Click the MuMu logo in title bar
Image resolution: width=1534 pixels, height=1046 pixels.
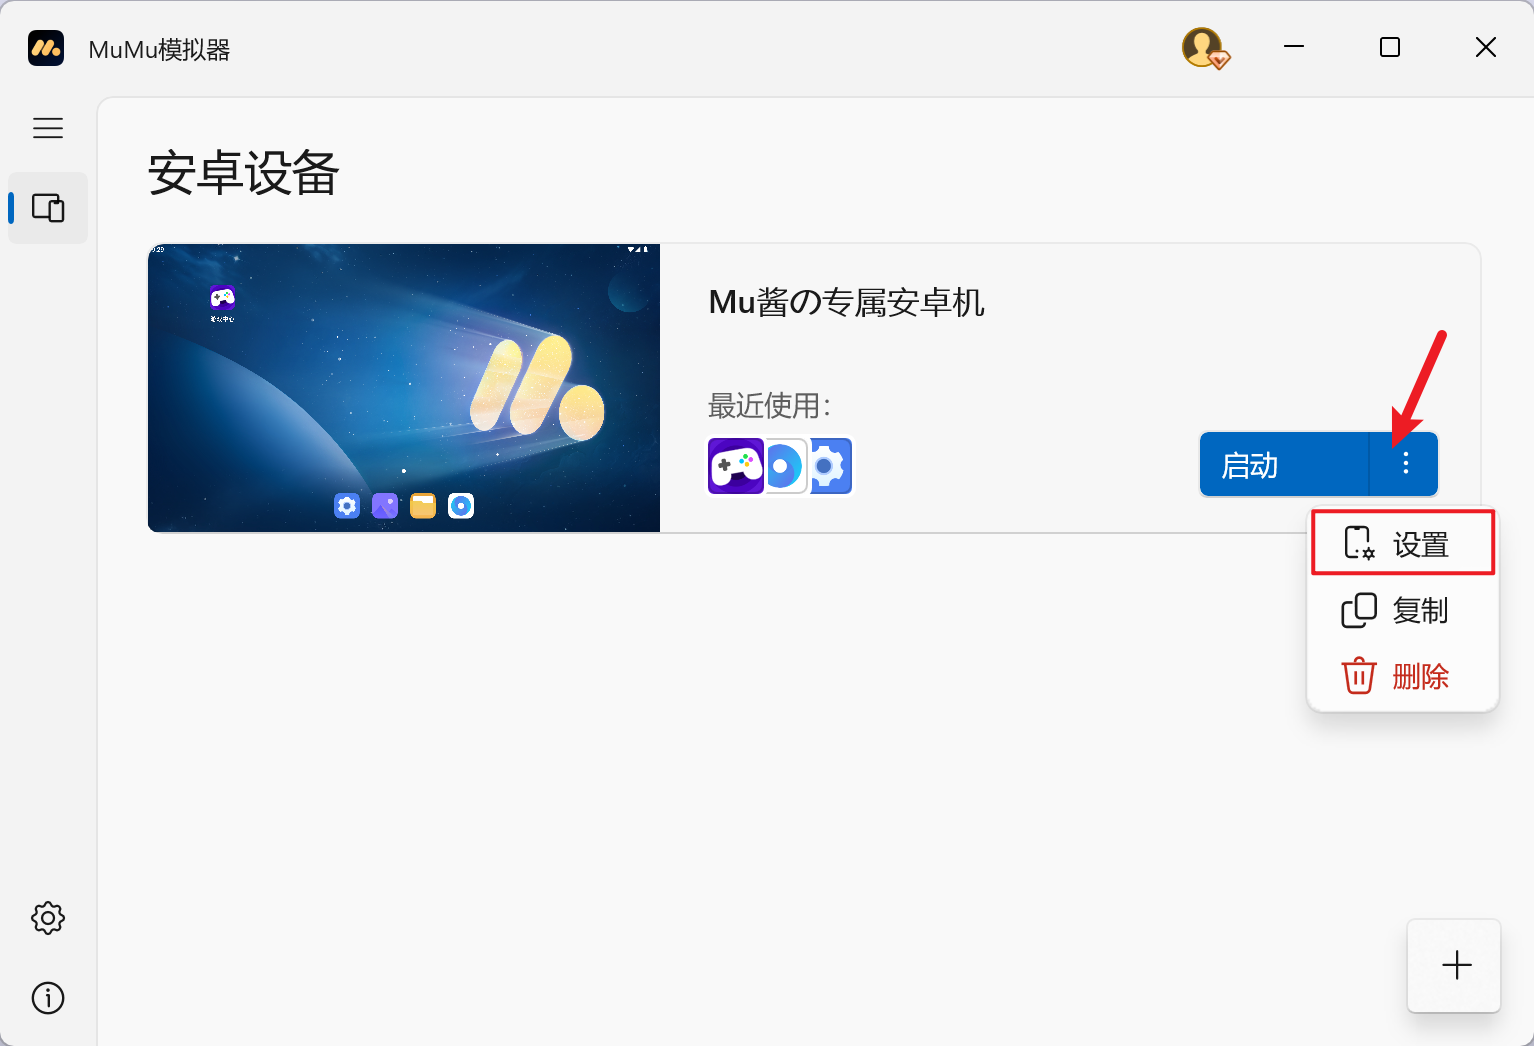point(46,48)
